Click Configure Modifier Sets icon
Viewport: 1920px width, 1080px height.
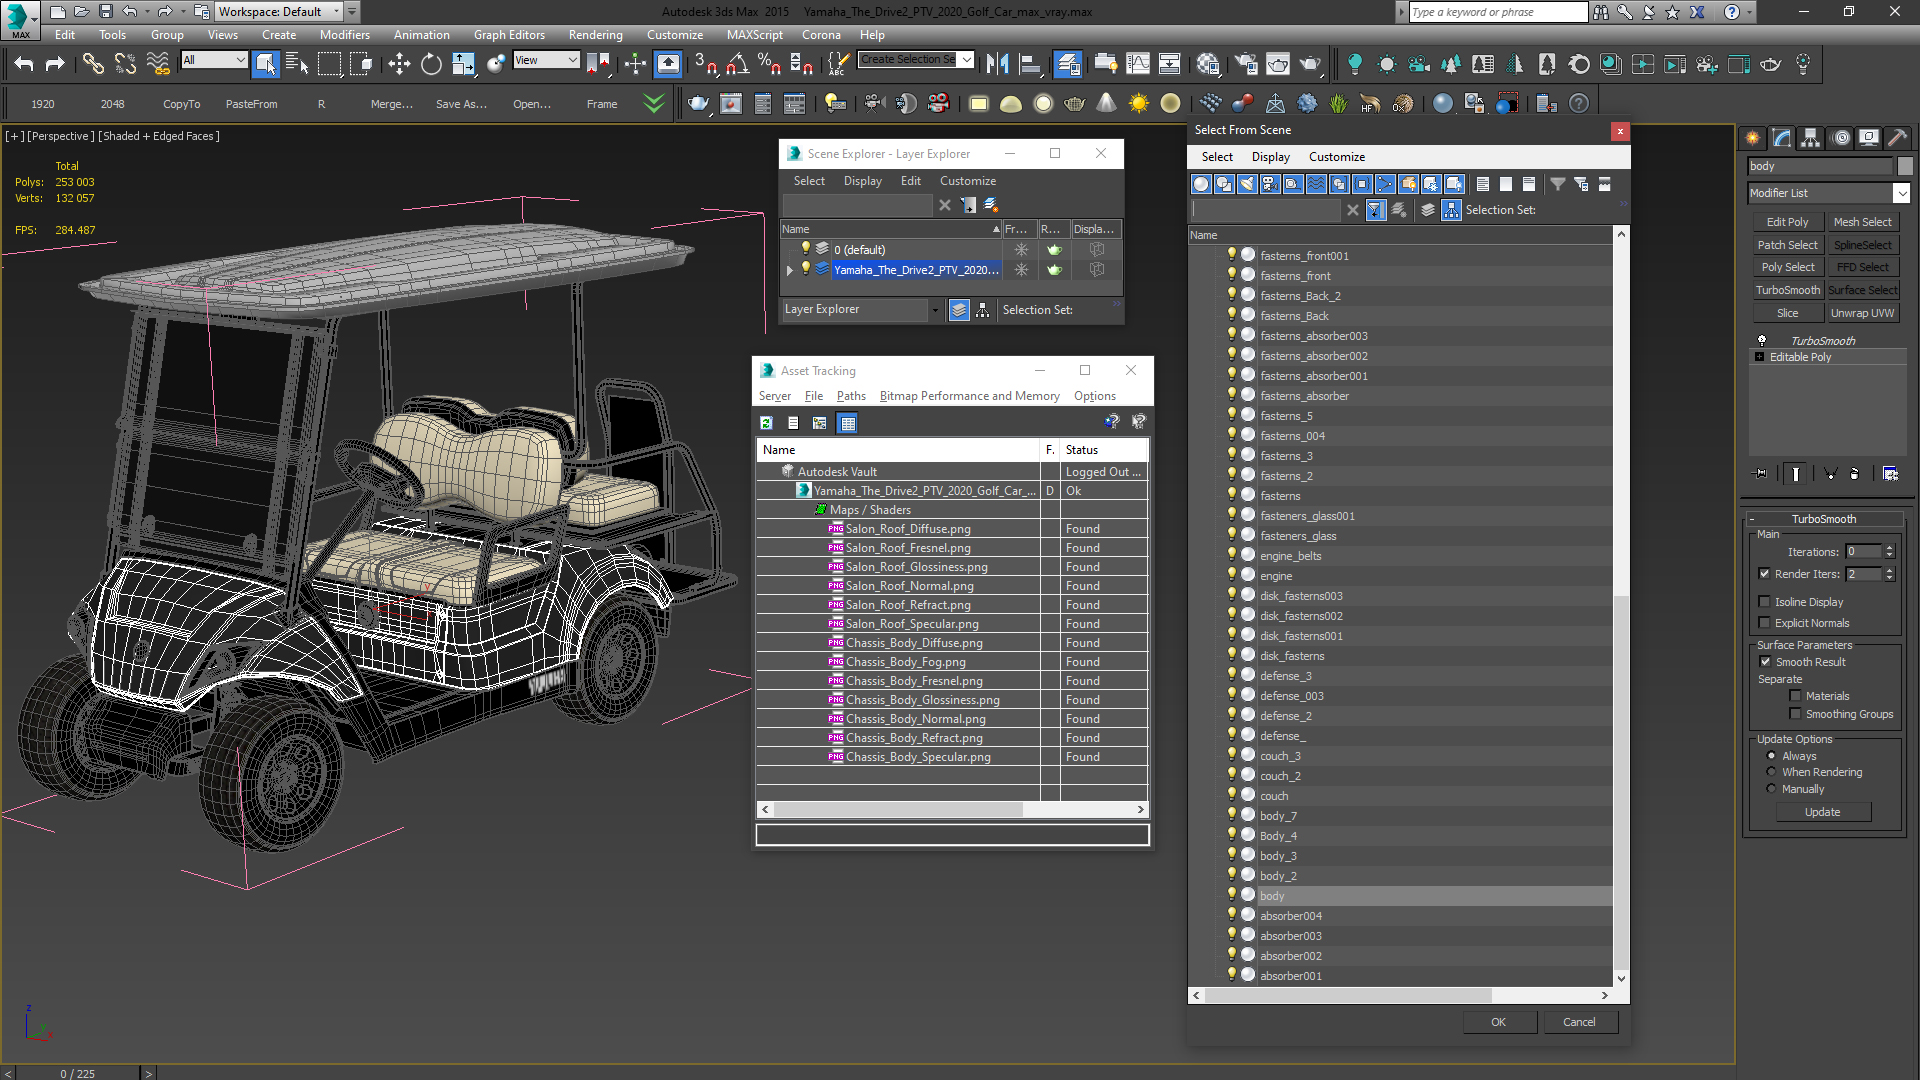click(1890, 474)
